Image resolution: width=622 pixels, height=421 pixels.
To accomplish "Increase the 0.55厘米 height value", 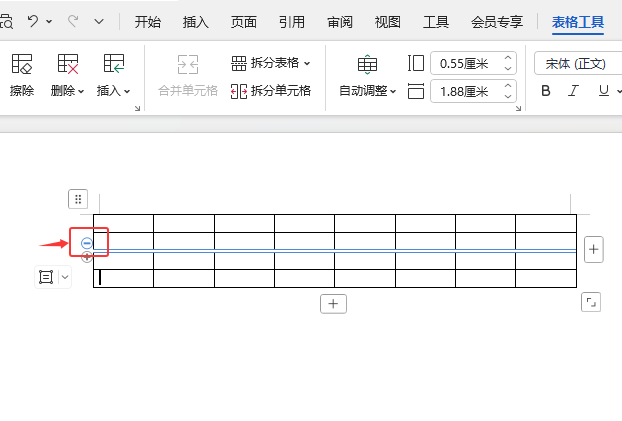I will 508,58.
